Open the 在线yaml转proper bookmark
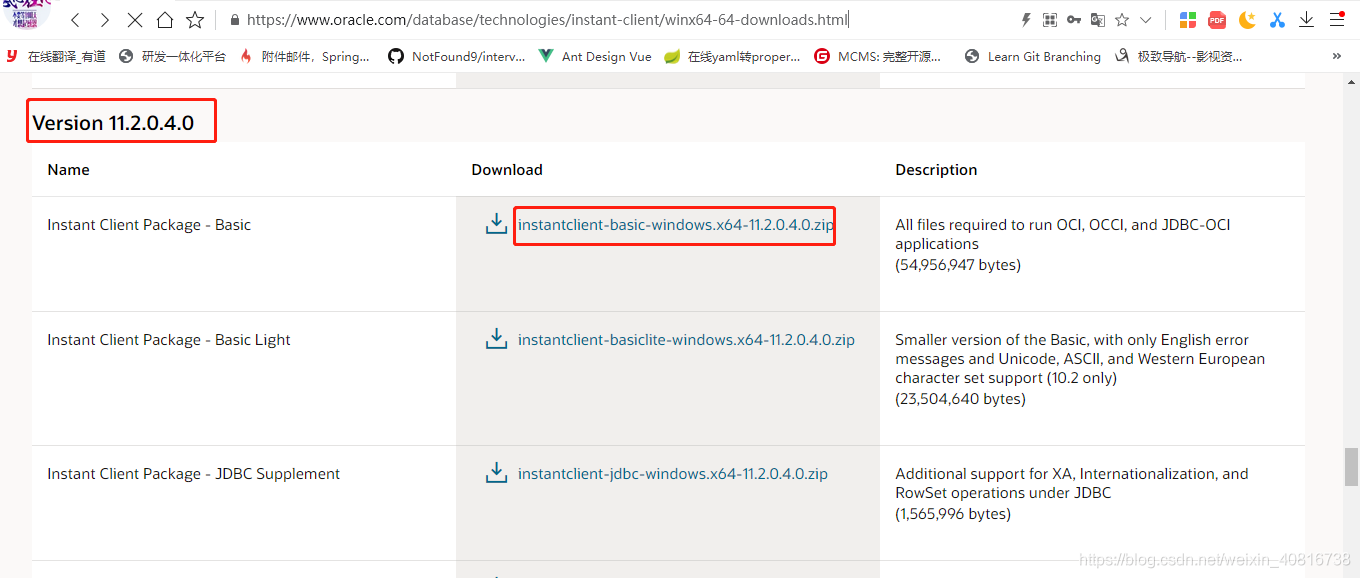The width and height of the screenshot is (1360, 578). [732, 57]
